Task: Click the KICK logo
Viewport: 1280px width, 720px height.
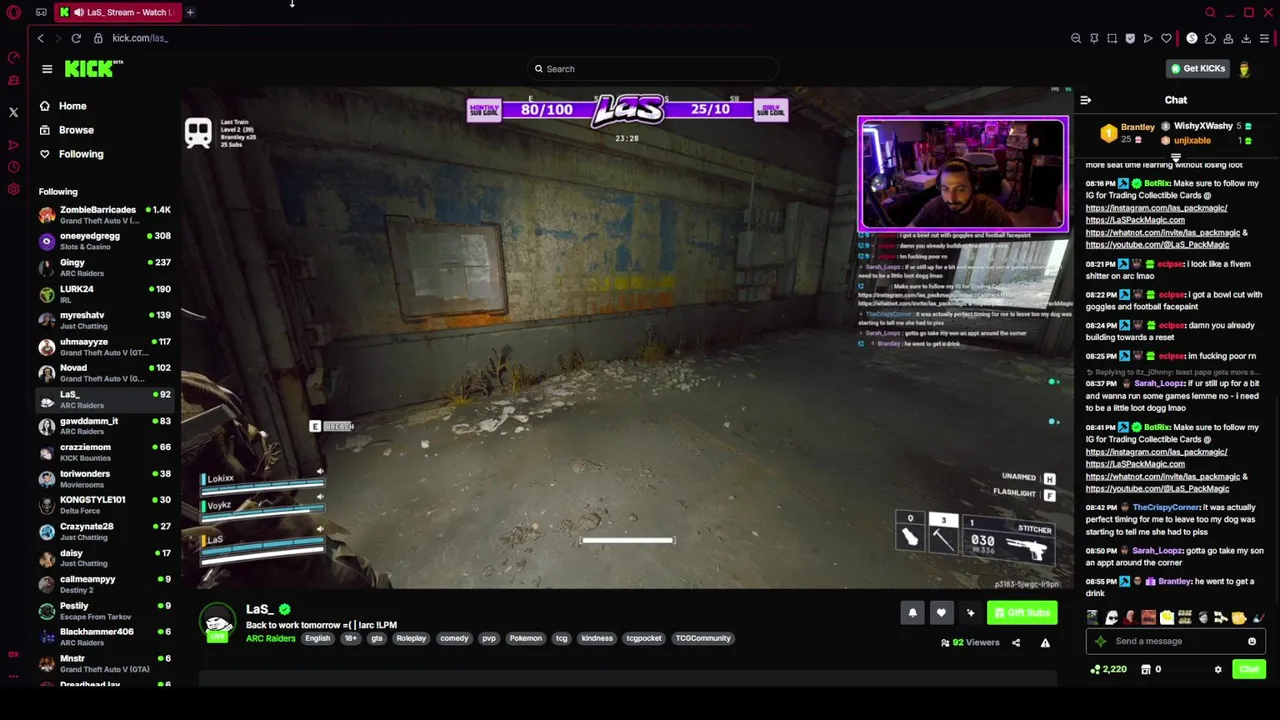Action: 93,68
